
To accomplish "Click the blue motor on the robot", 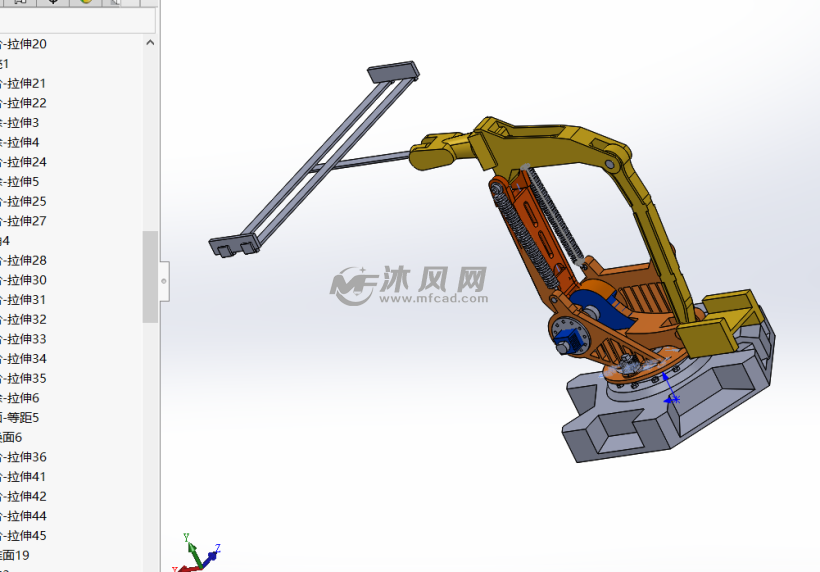I will [602, 304].
